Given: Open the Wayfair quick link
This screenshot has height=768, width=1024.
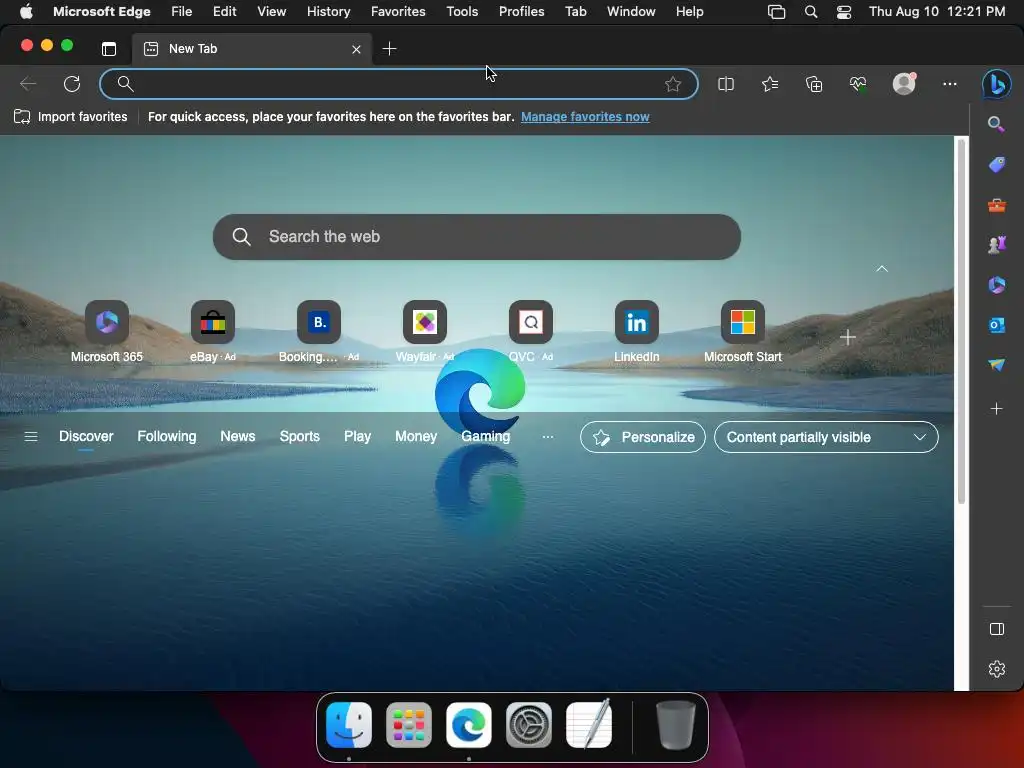Looking at the screenshot, I should click(424, 332).
